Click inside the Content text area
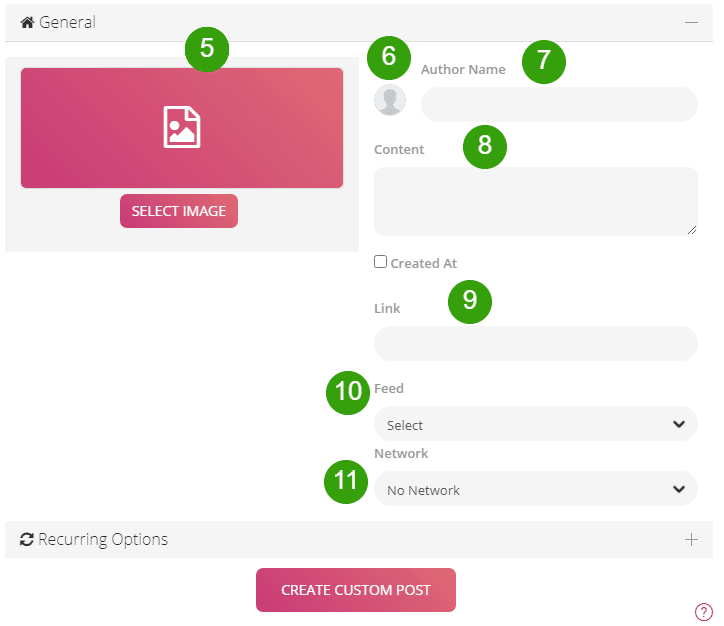The image size is (724, 626). [x=535, y=201]
